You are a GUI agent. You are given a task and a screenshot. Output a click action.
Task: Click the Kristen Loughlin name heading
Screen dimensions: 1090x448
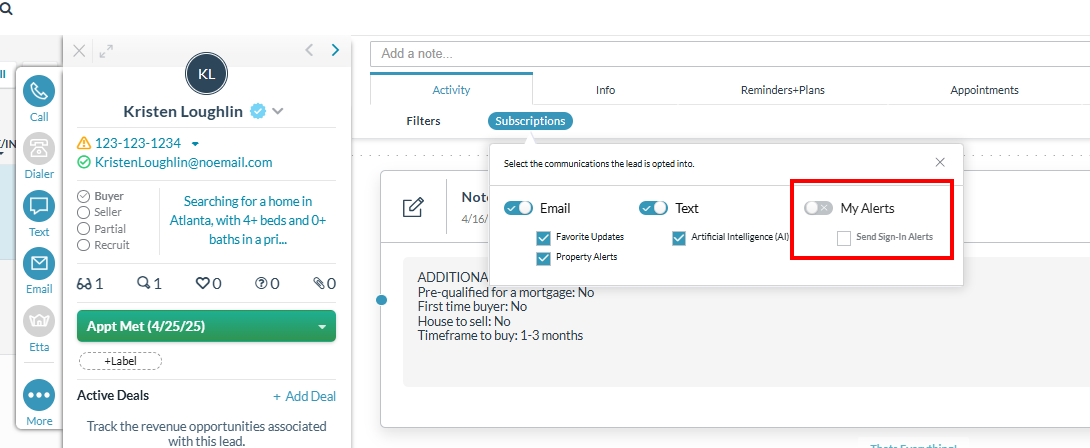(184, 111)
